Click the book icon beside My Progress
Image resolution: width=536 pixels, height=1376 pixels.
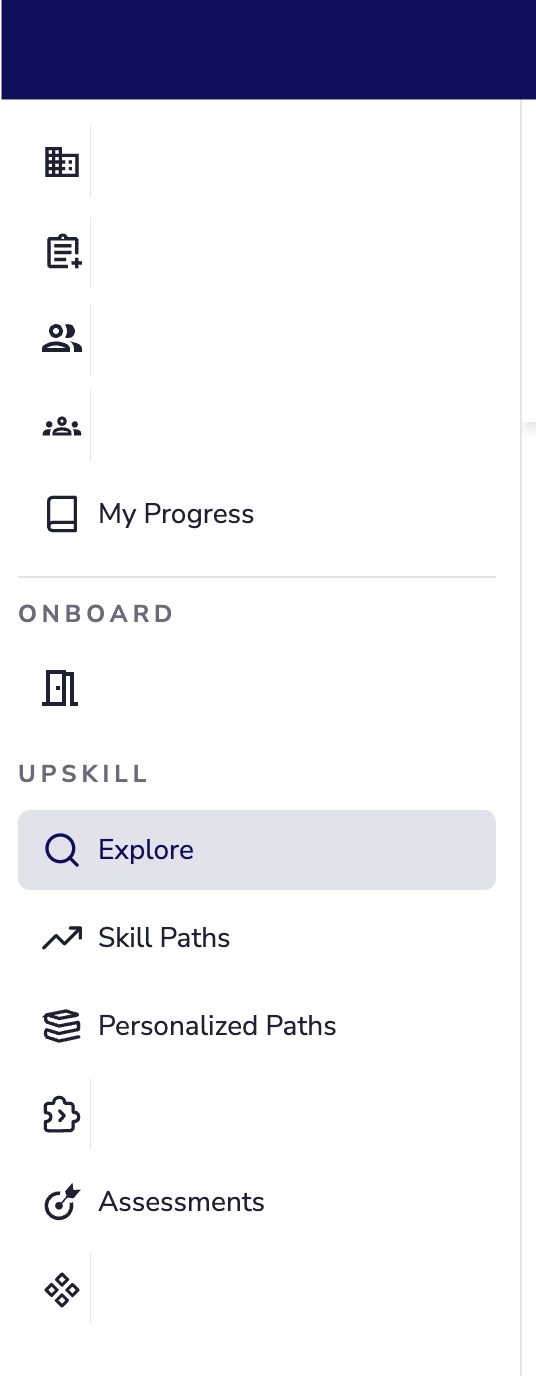pyautogui.click(x=62, y=514)
